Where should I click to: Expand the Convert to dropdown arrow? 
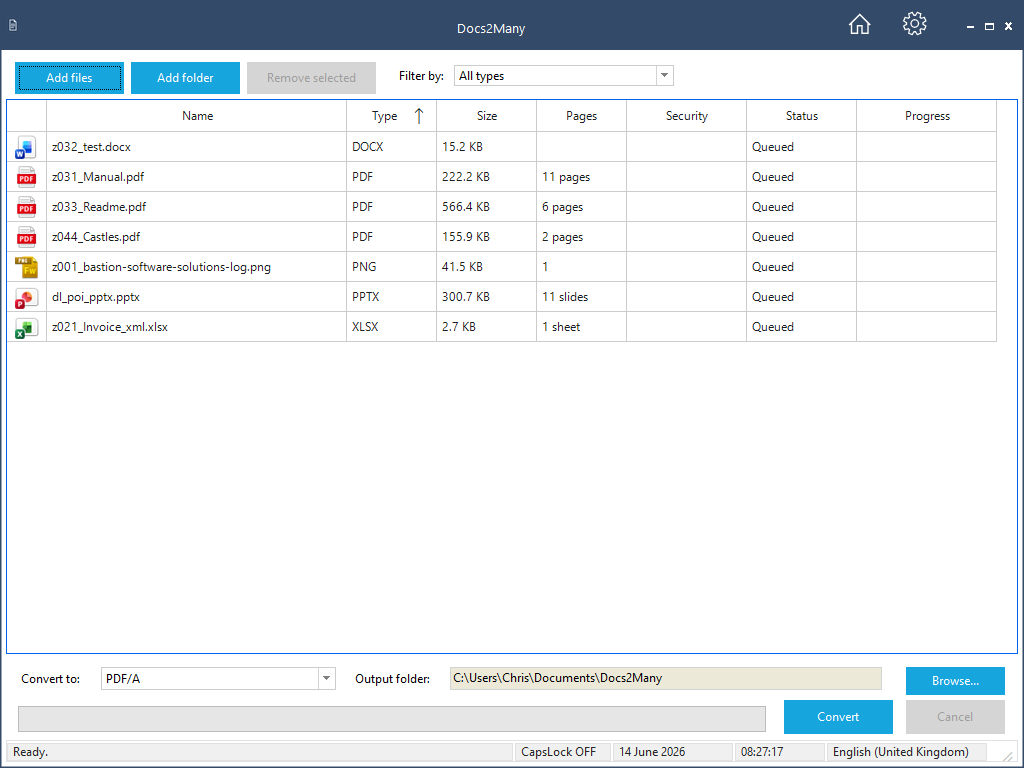327,679
